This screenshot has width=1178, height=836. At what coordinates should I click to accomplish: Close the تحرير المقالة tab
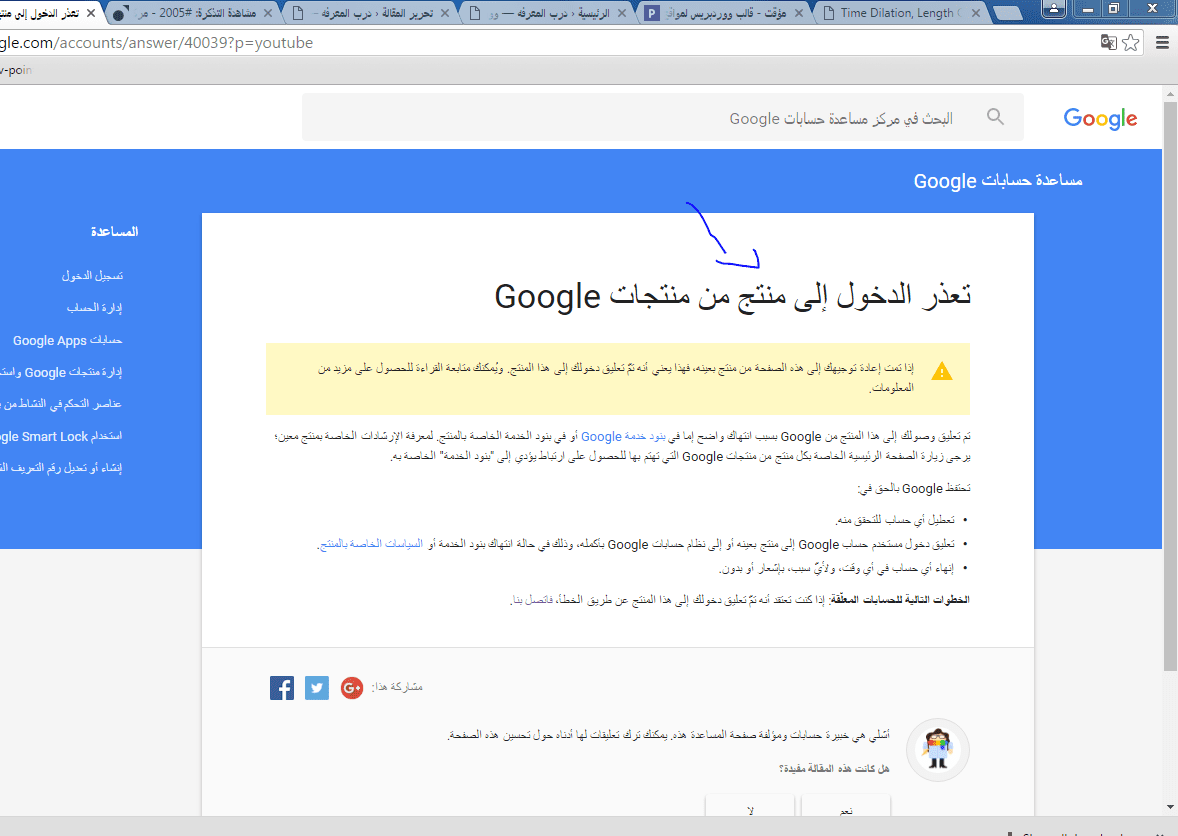point(445,13)
